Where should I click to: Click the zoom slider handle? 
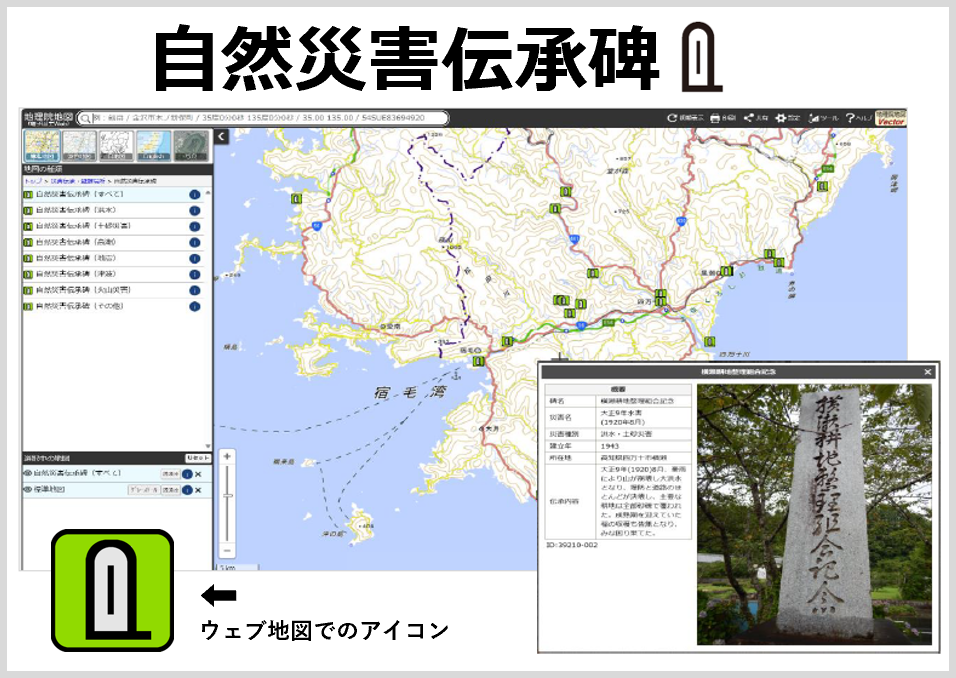click(x=227, y=496)
